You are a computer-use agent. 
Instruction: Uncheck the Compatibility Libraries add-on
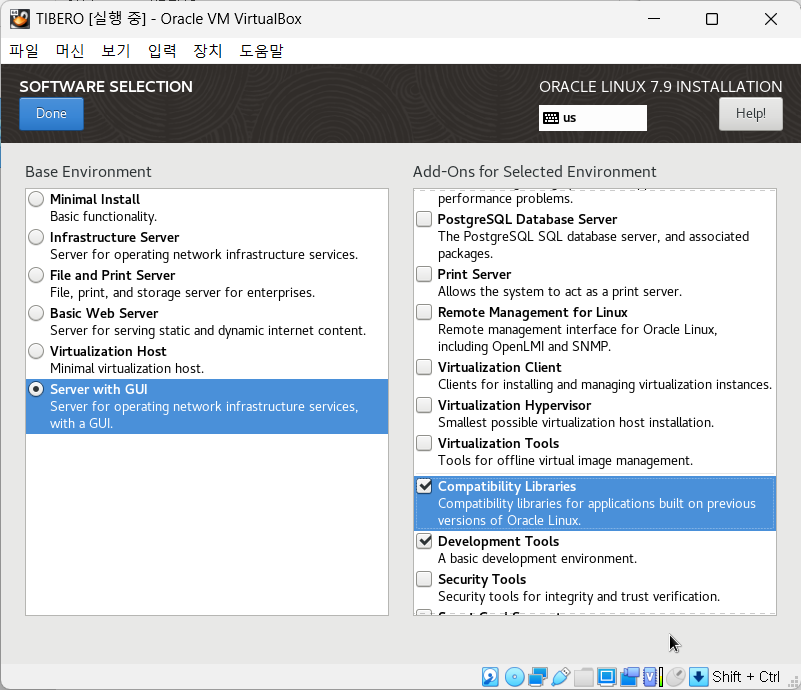424,486
